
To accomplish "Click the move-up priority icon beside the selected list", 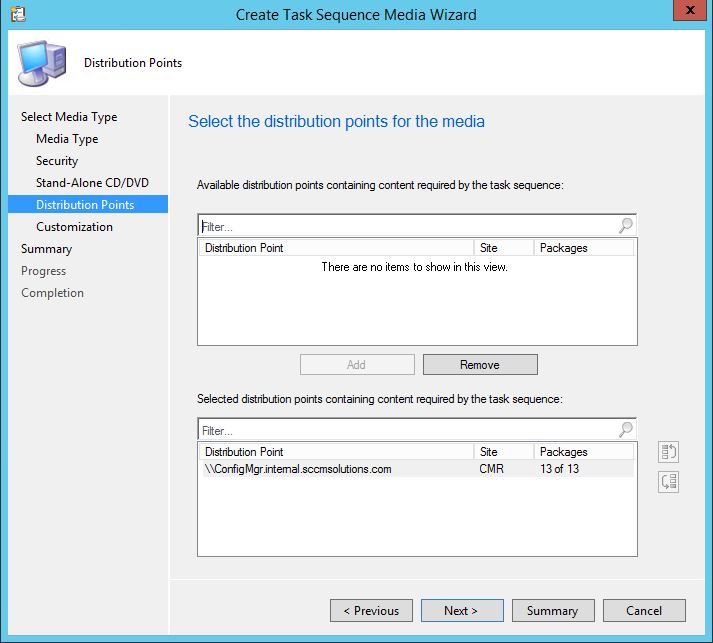I will pyautogui.click(x=669, y=452).
